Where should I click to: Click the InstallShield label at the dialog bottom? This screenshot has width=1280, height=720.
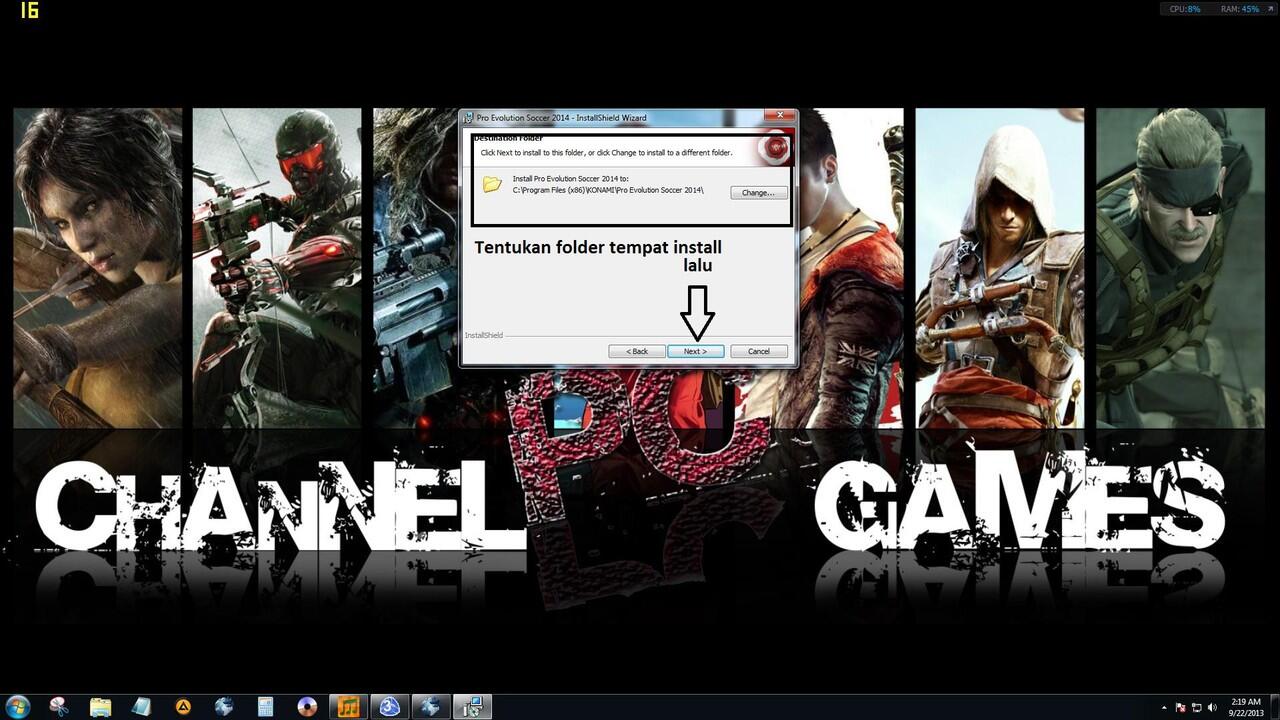click(x=484, y=335)
